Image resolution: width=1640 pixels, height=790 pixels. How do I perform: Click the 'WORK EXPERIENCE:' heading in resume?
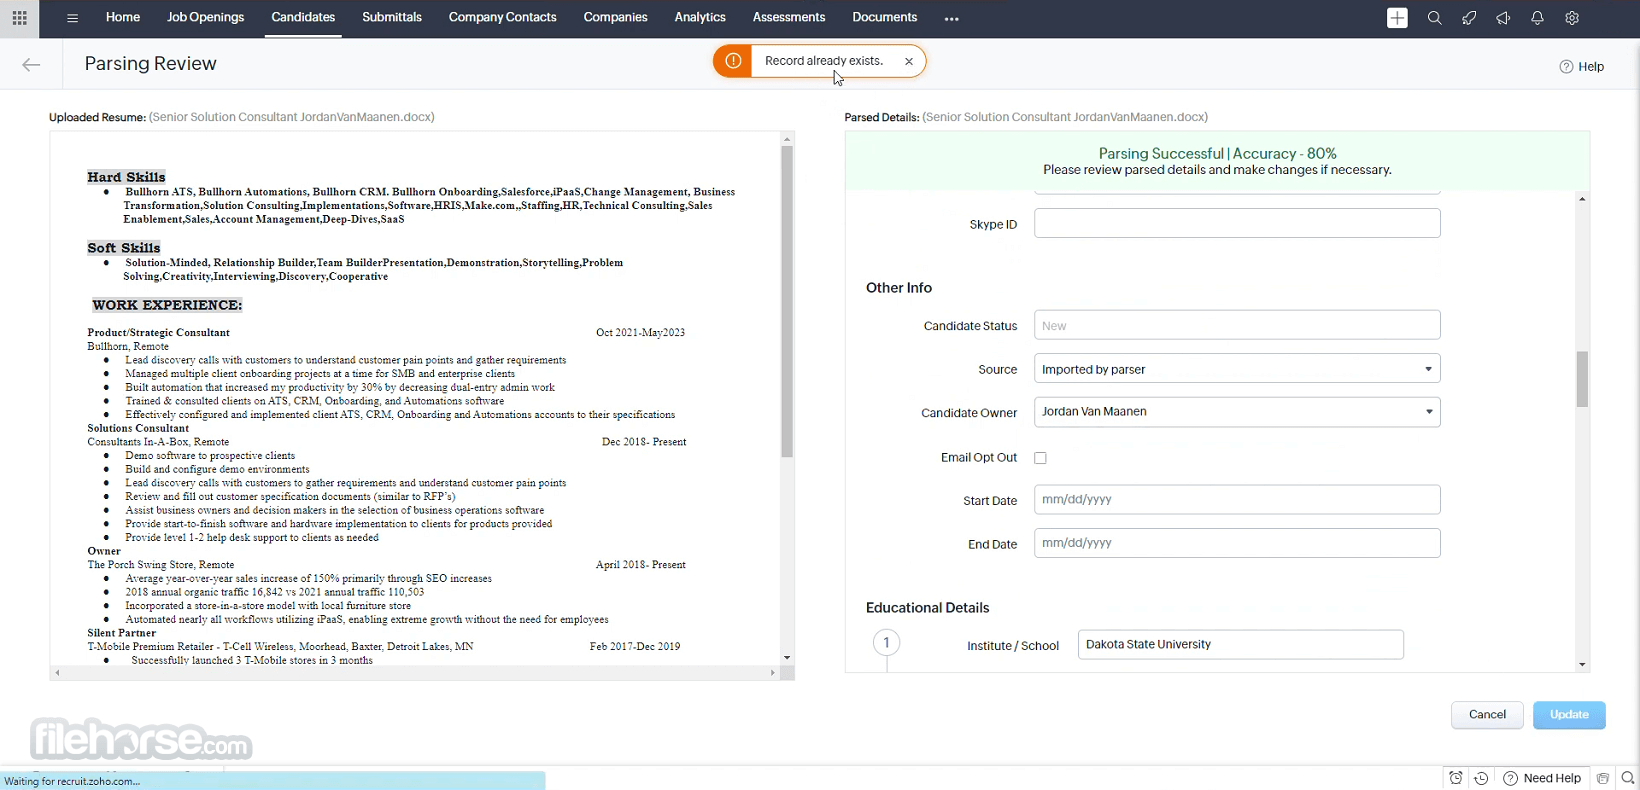tap(167, 305)
